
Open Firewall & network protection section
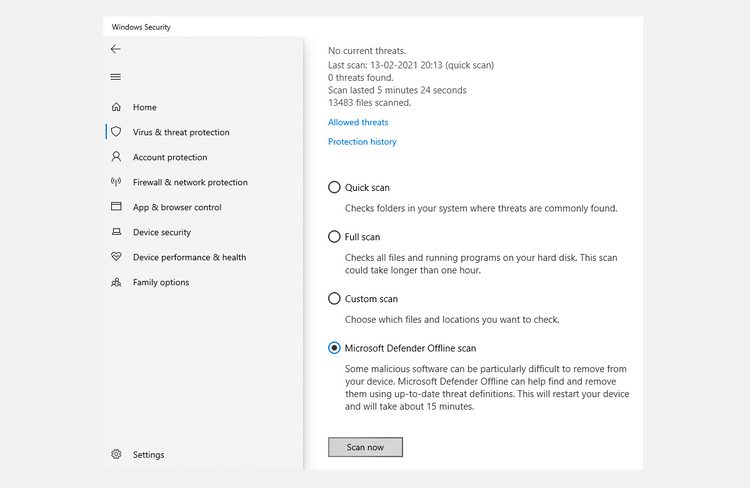click(190, 182)
